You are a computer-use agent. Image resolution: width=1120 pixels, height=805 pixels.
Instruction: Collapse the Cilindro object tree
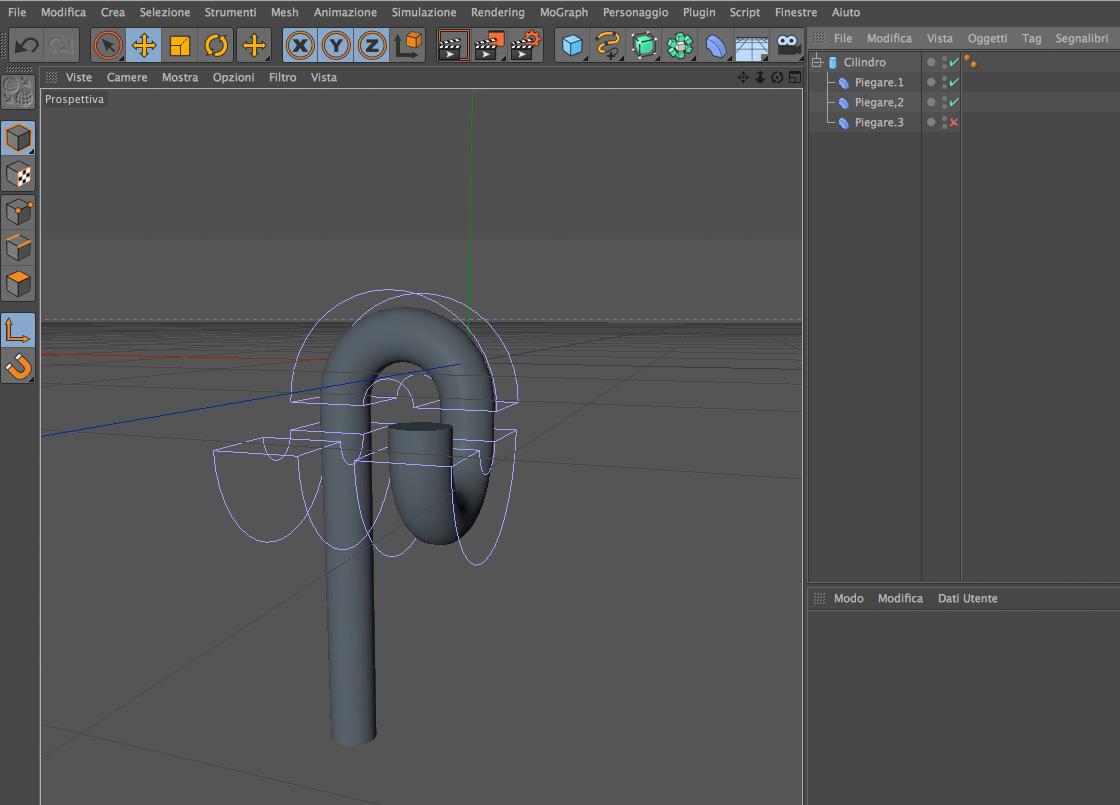817,62
